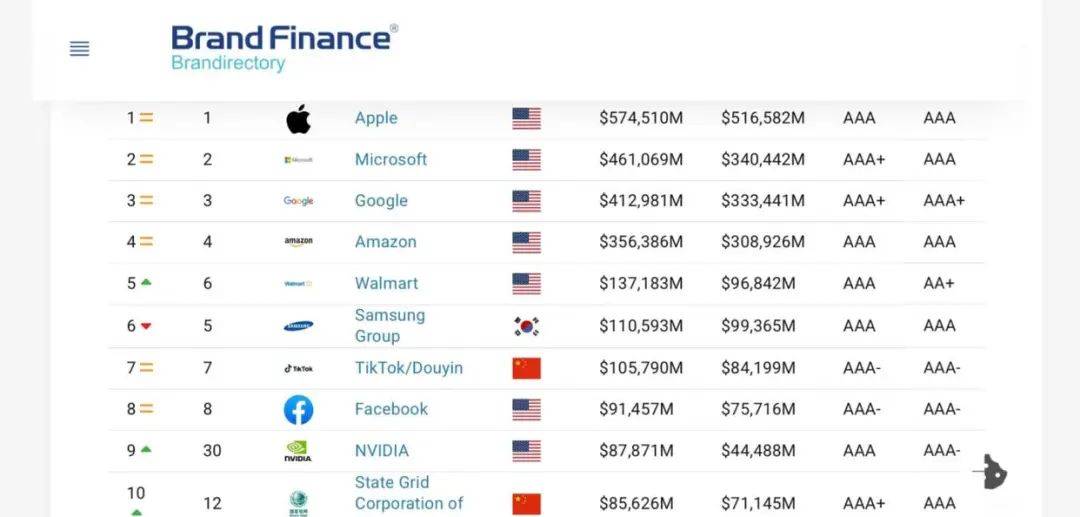Click the Walmart logo icon

coord(298,284)
